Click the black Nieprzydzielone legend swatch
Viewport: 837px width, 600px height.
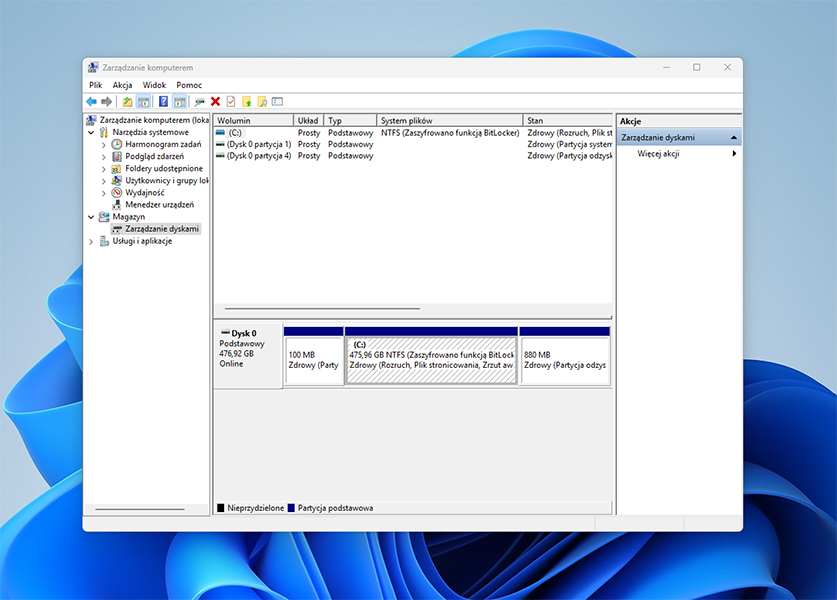tap(220, 508)
